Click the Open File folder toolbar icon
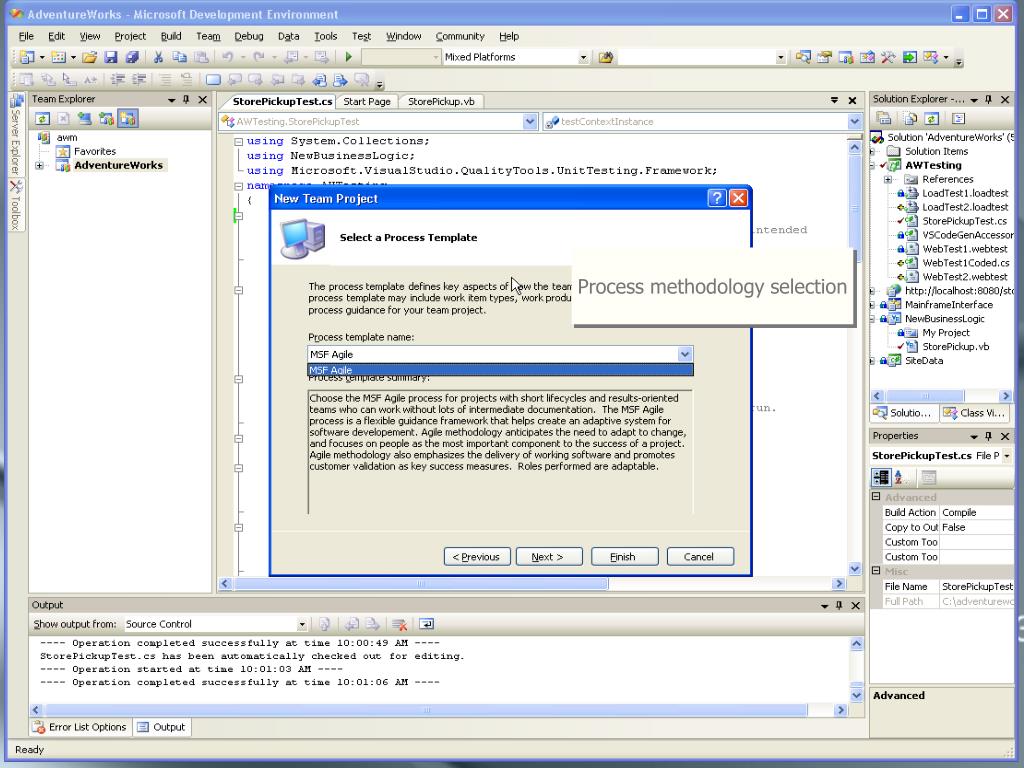Viewport: 1024px width, 768px height. tap(89, 57)
